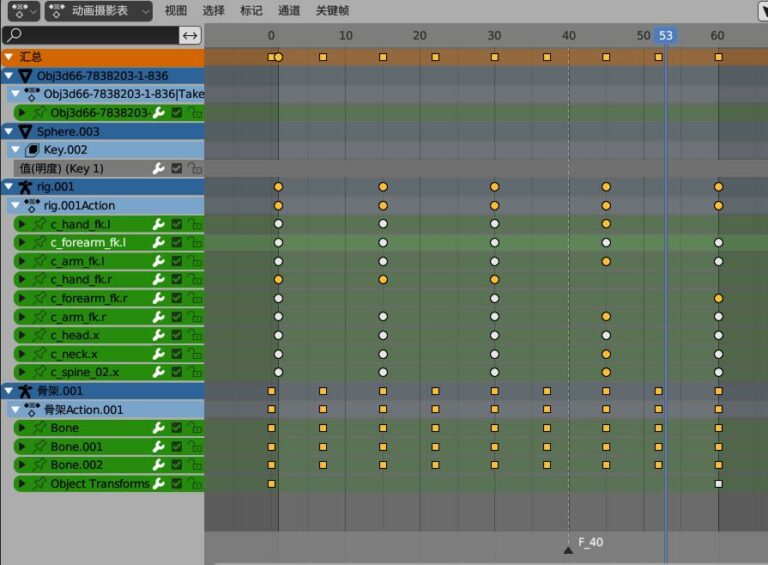Click the modifier wrench on Object Transforms
This screenshot has width=768, height=565.
pos(158,484)
